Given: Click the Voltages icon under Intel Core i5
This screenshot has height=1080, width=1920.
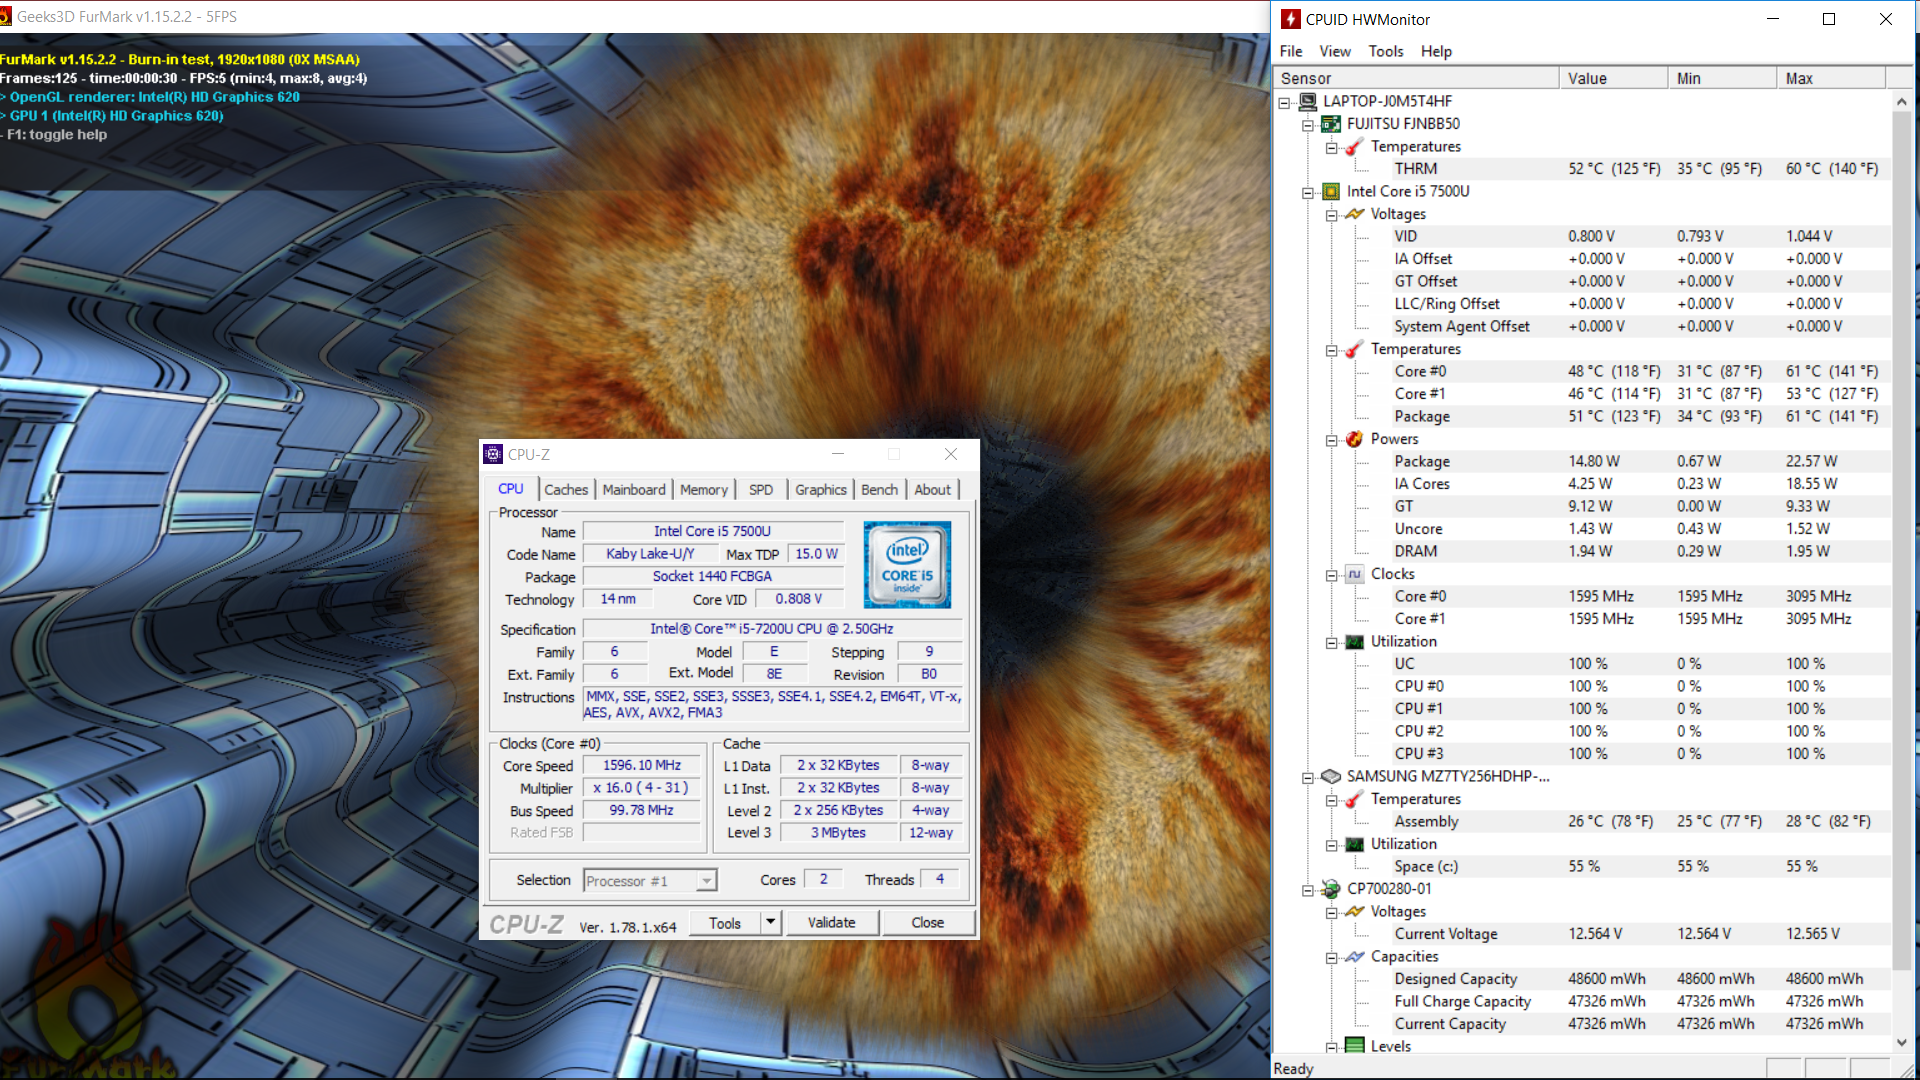Looking at the screenshot, I should coord(1355,214).
